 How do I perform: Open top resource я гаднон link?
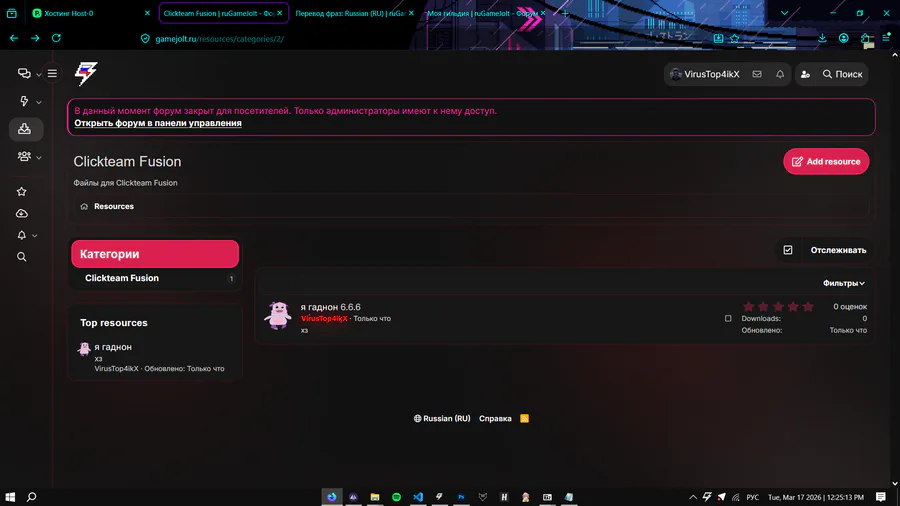(113, 347)
